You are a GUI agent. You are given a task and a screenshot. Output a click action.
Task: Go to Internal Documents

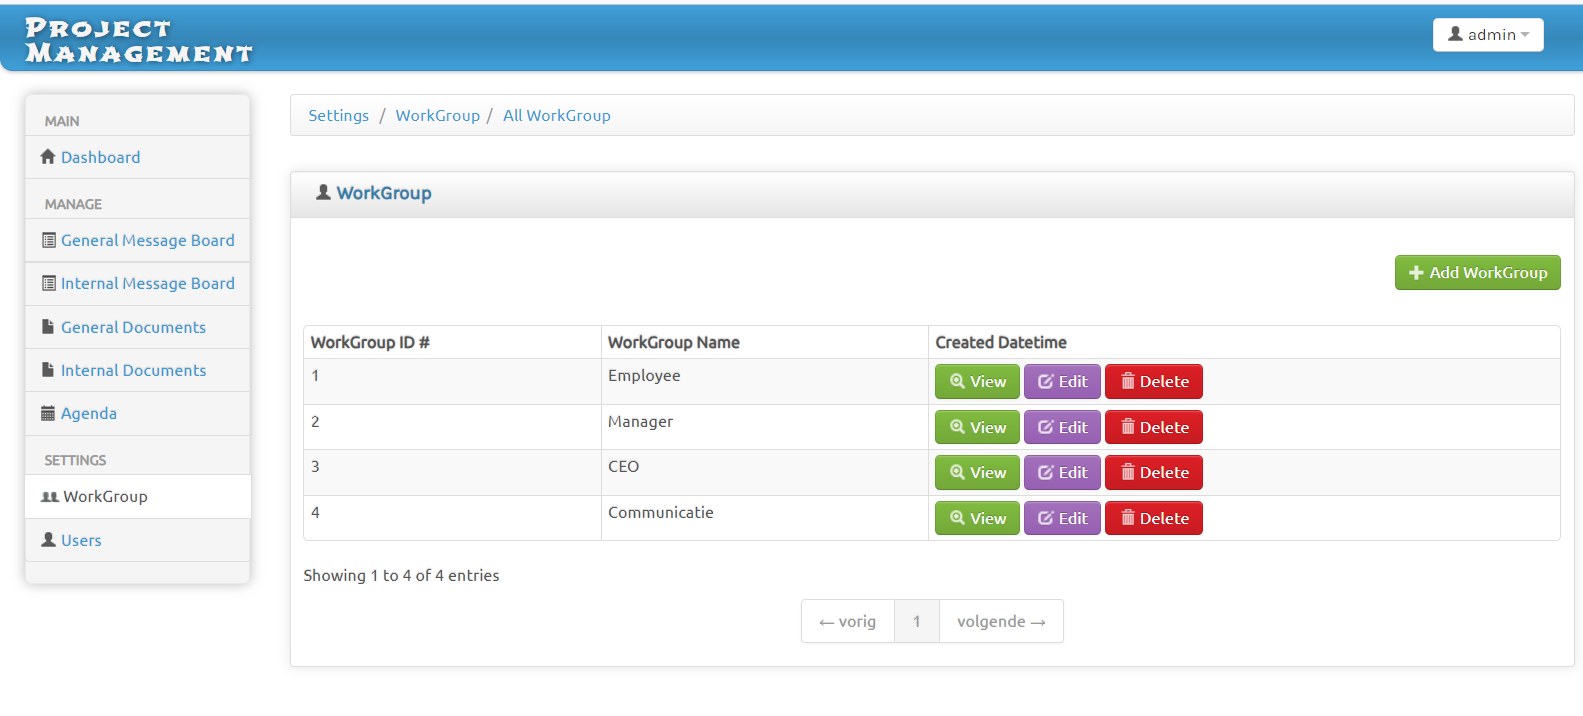tap(133, 370)
